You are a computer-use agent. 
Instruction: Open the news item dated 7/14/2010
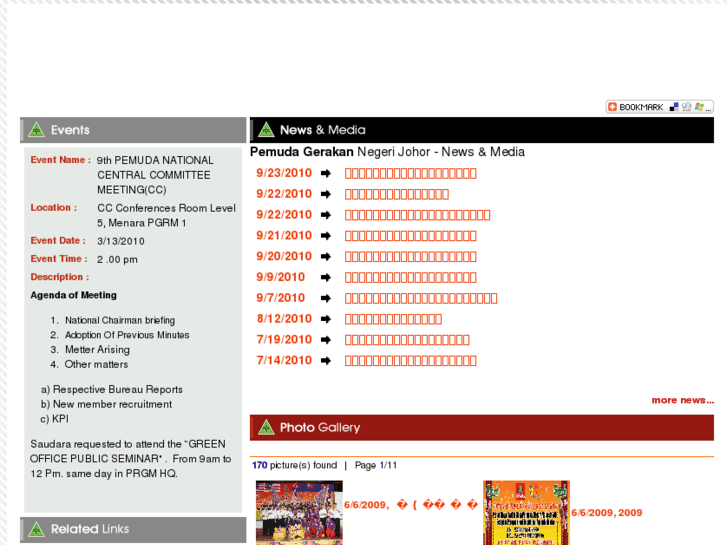(410, 360)
